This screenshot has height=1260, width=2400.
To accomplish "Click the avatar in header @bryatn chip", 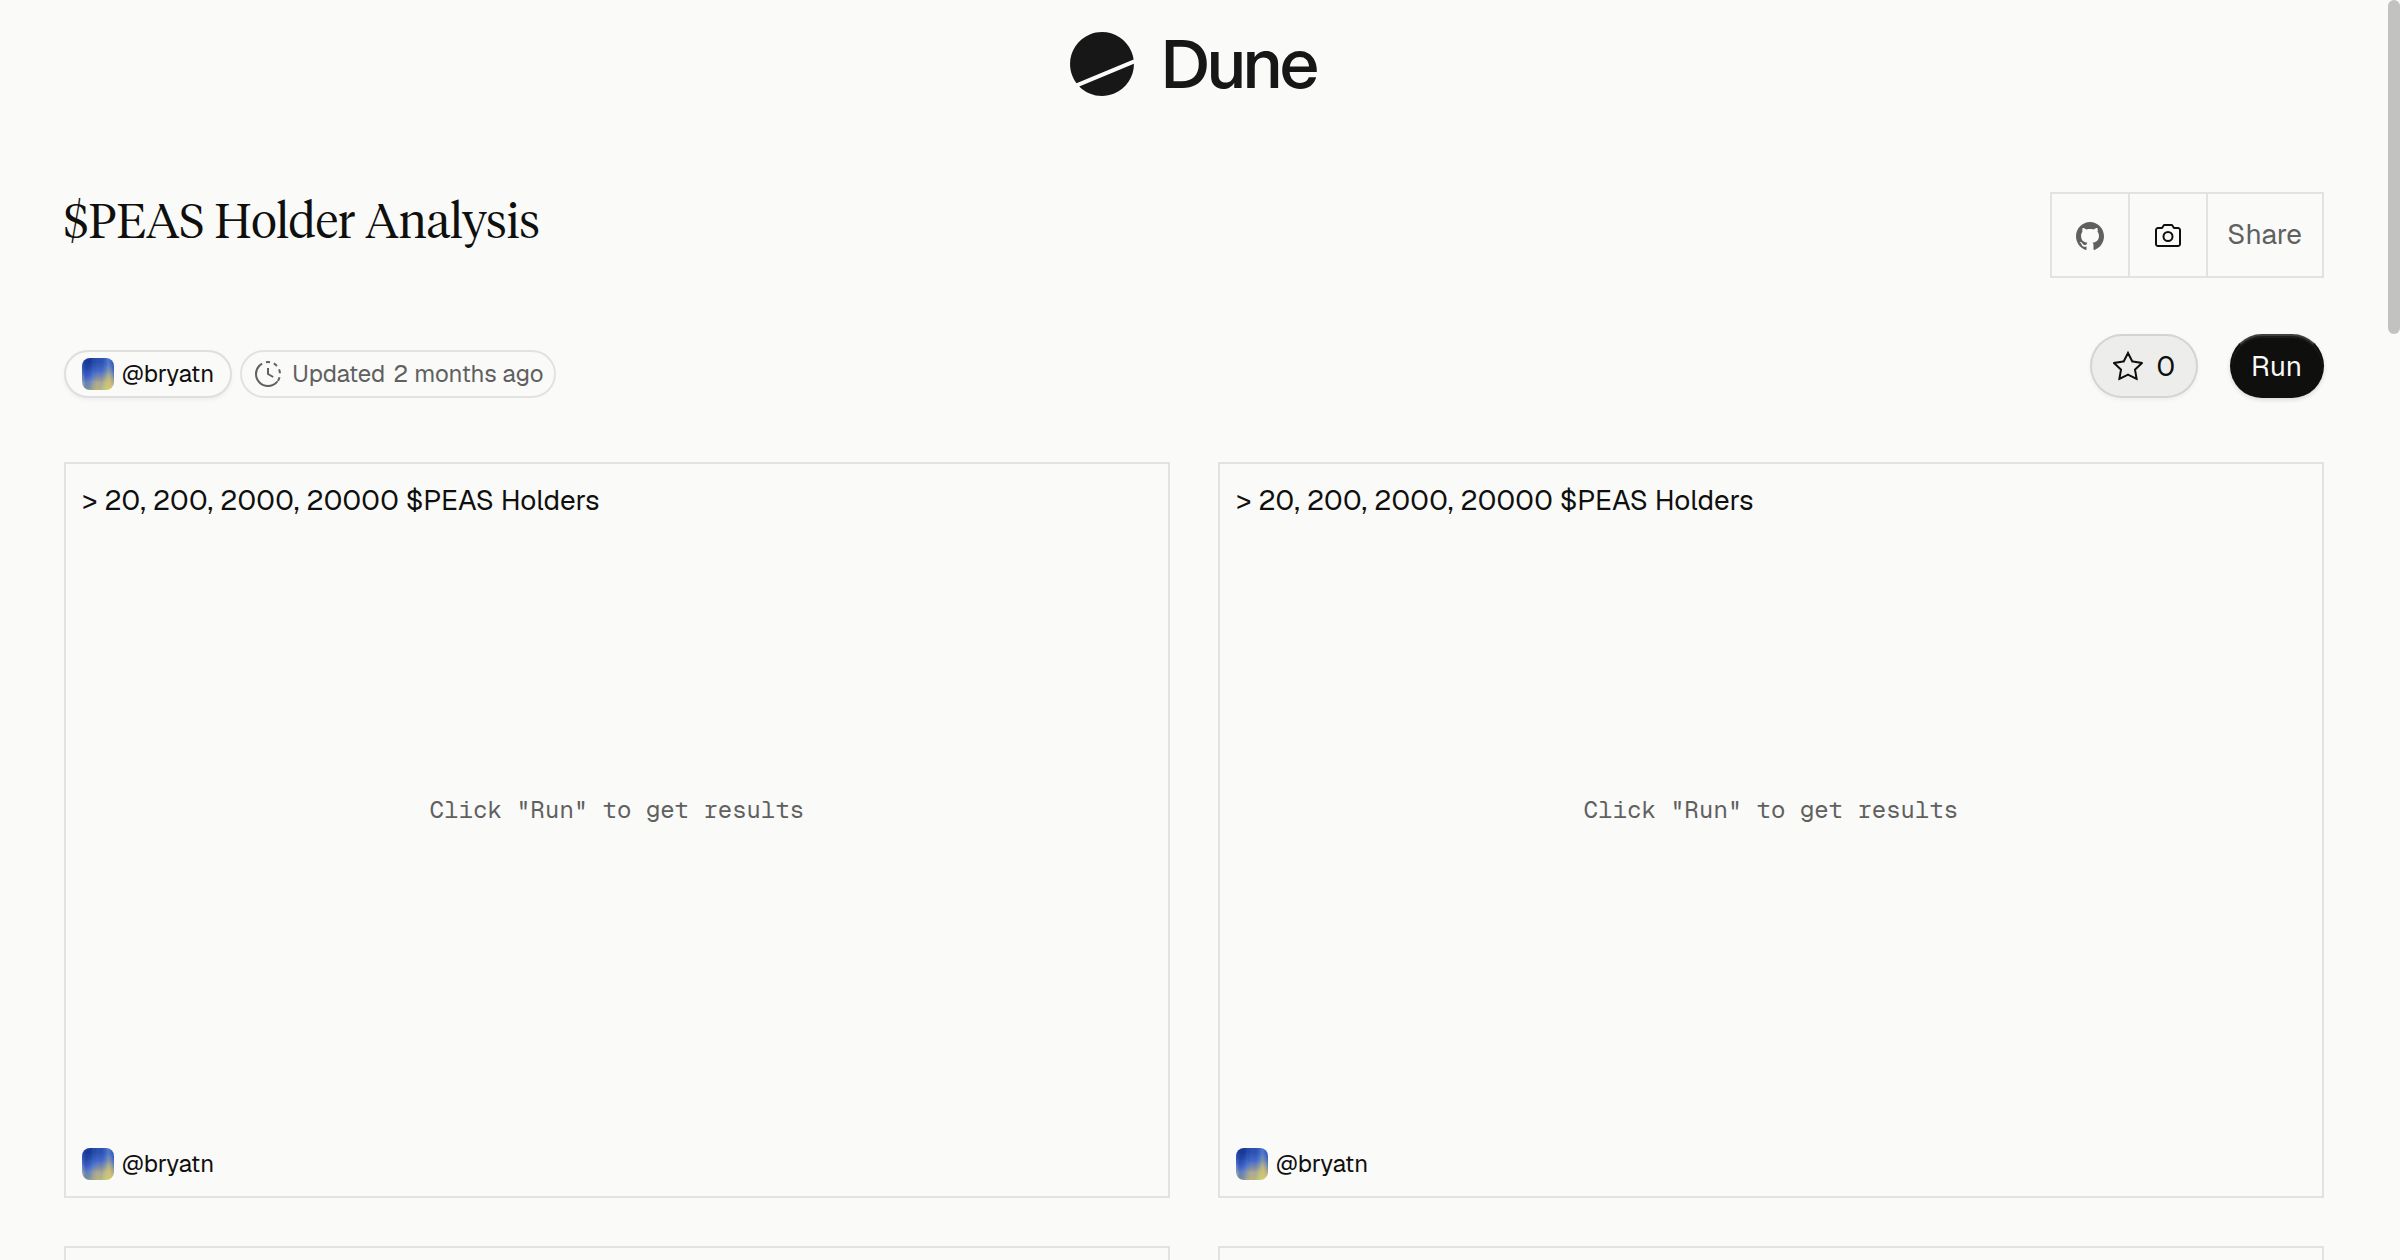I will (98, 374).
